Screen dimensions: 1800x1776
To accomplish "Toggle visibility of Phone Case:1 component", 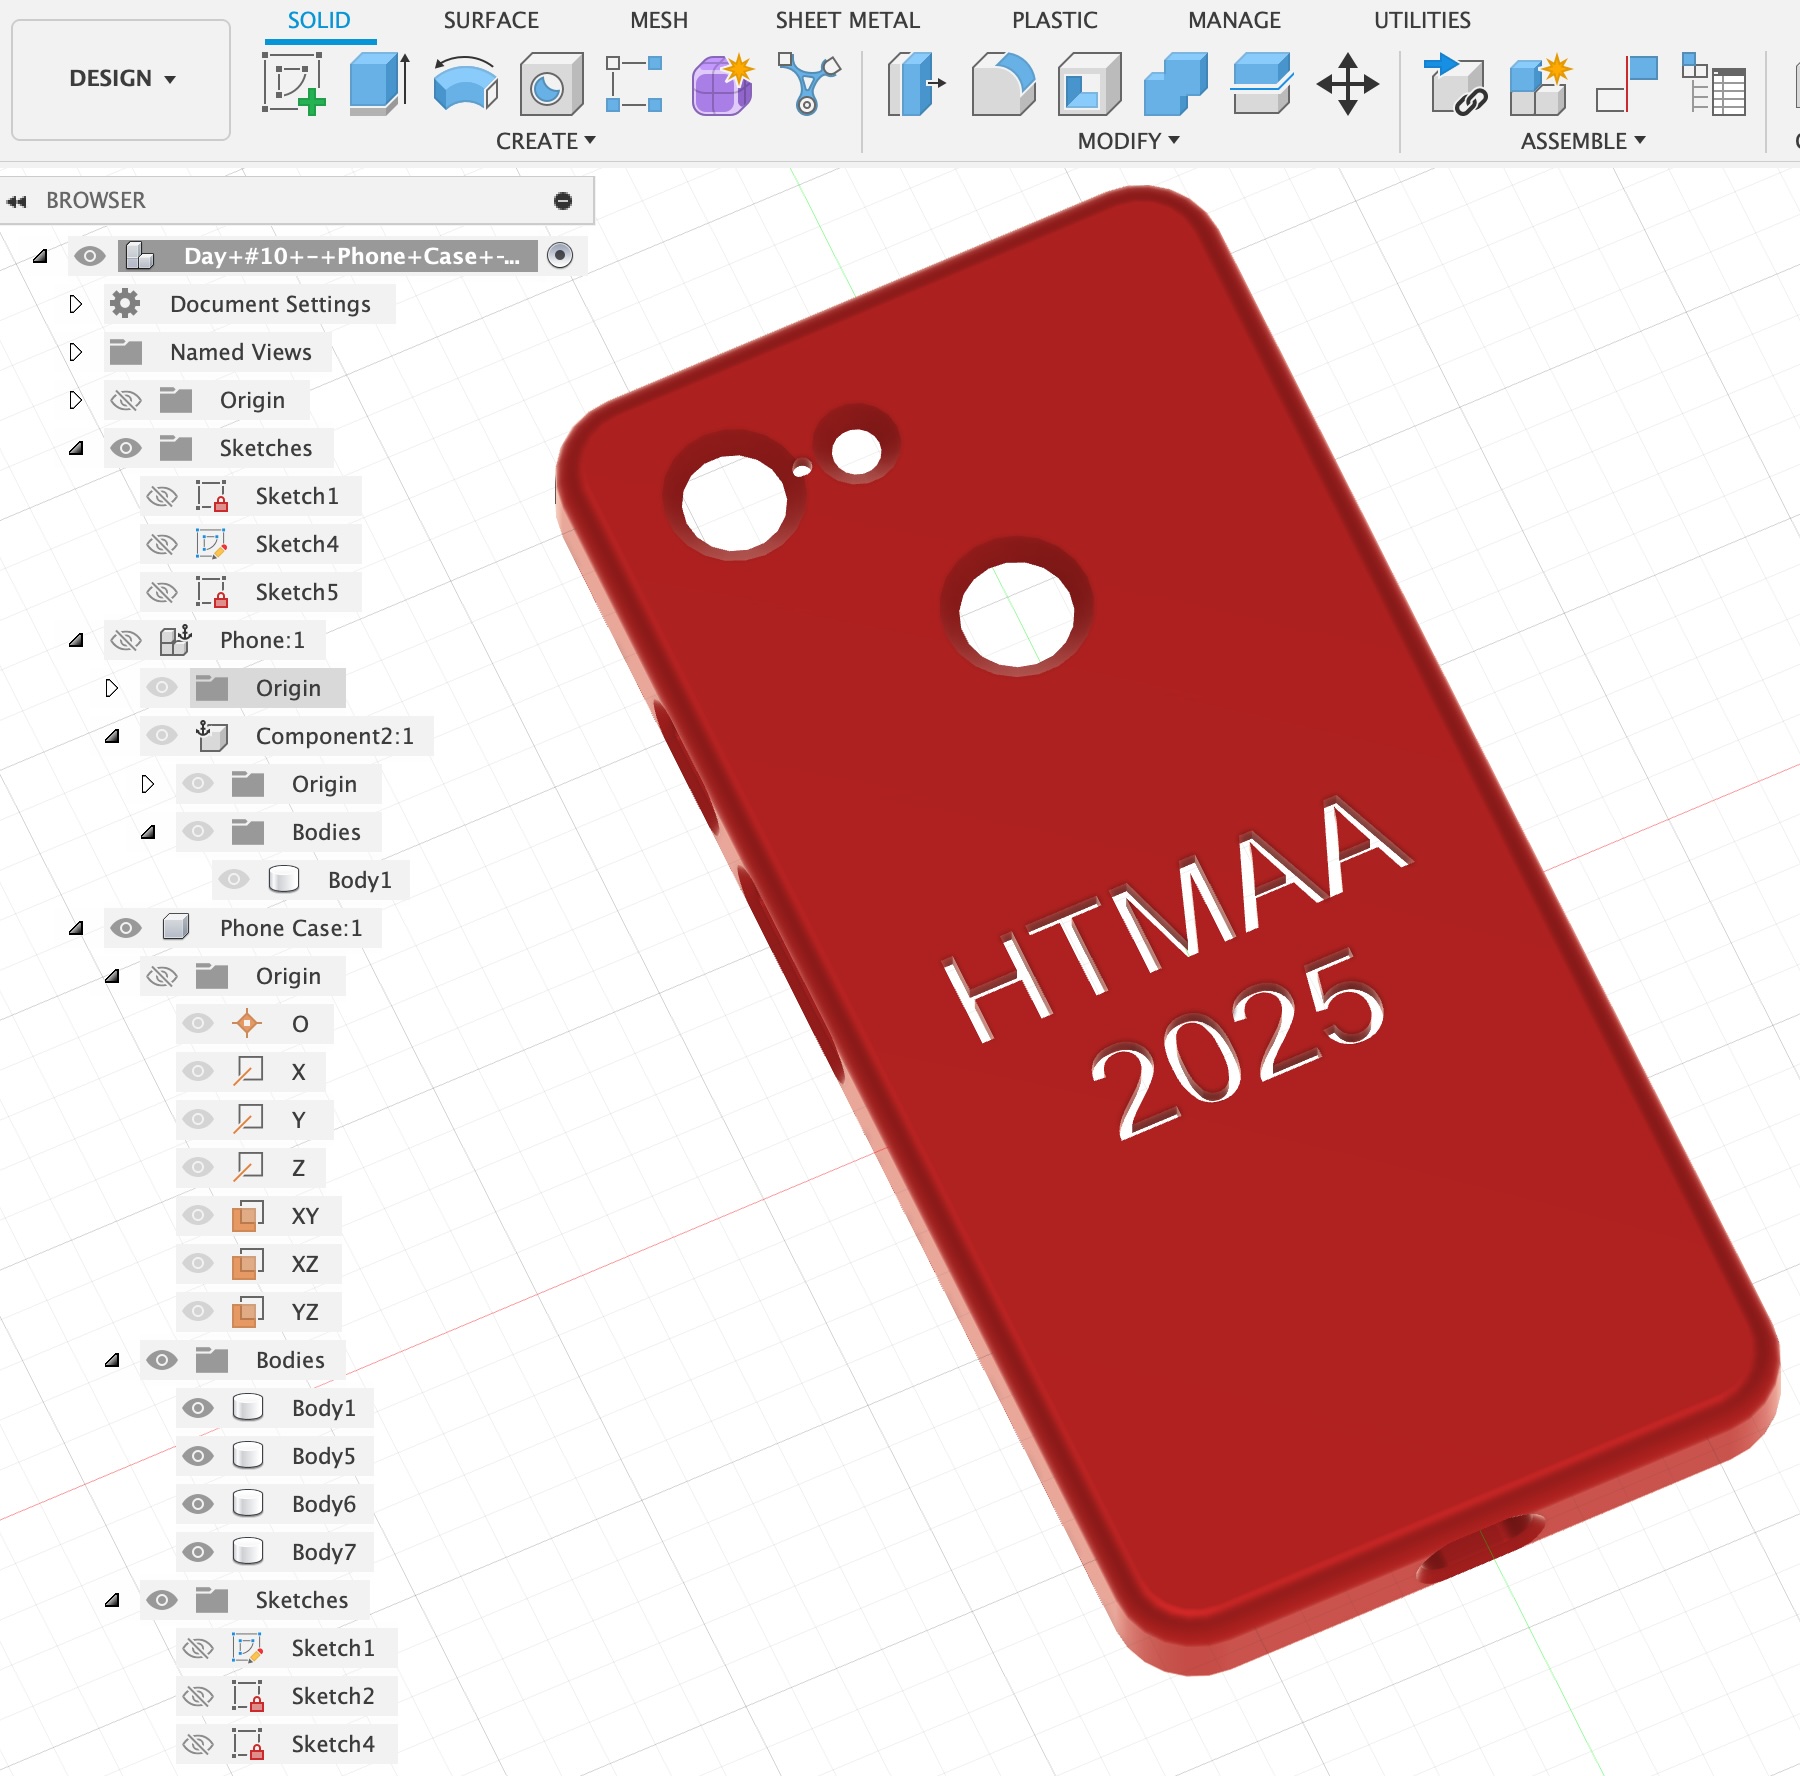I will click(x=126, y=928).
